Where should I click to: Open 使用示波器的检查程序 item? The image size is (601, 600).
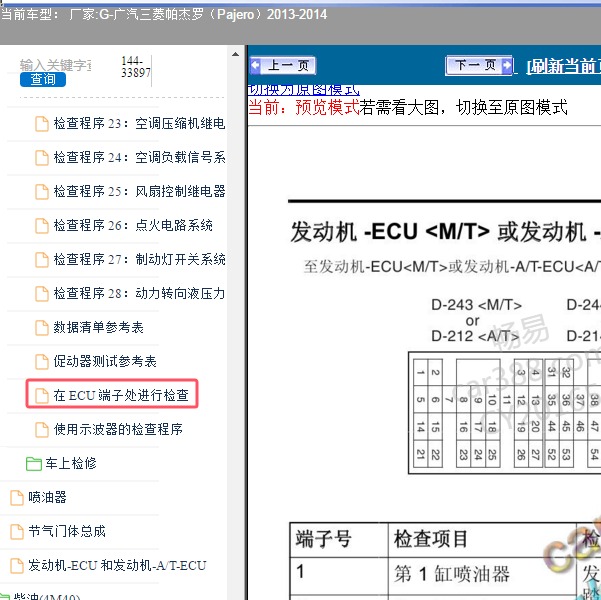(118, 429)
